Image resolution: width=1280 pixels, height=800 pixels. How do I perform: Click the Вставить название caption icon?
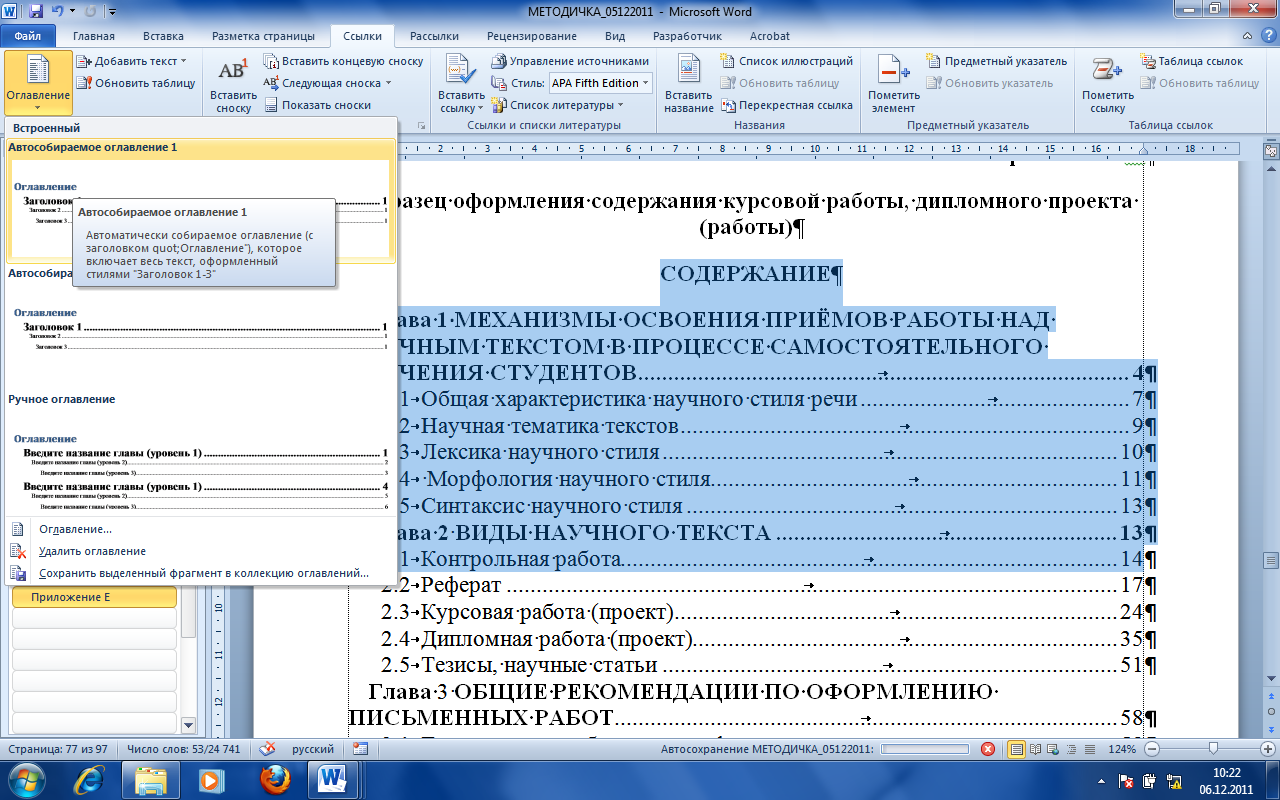[688, 84]
